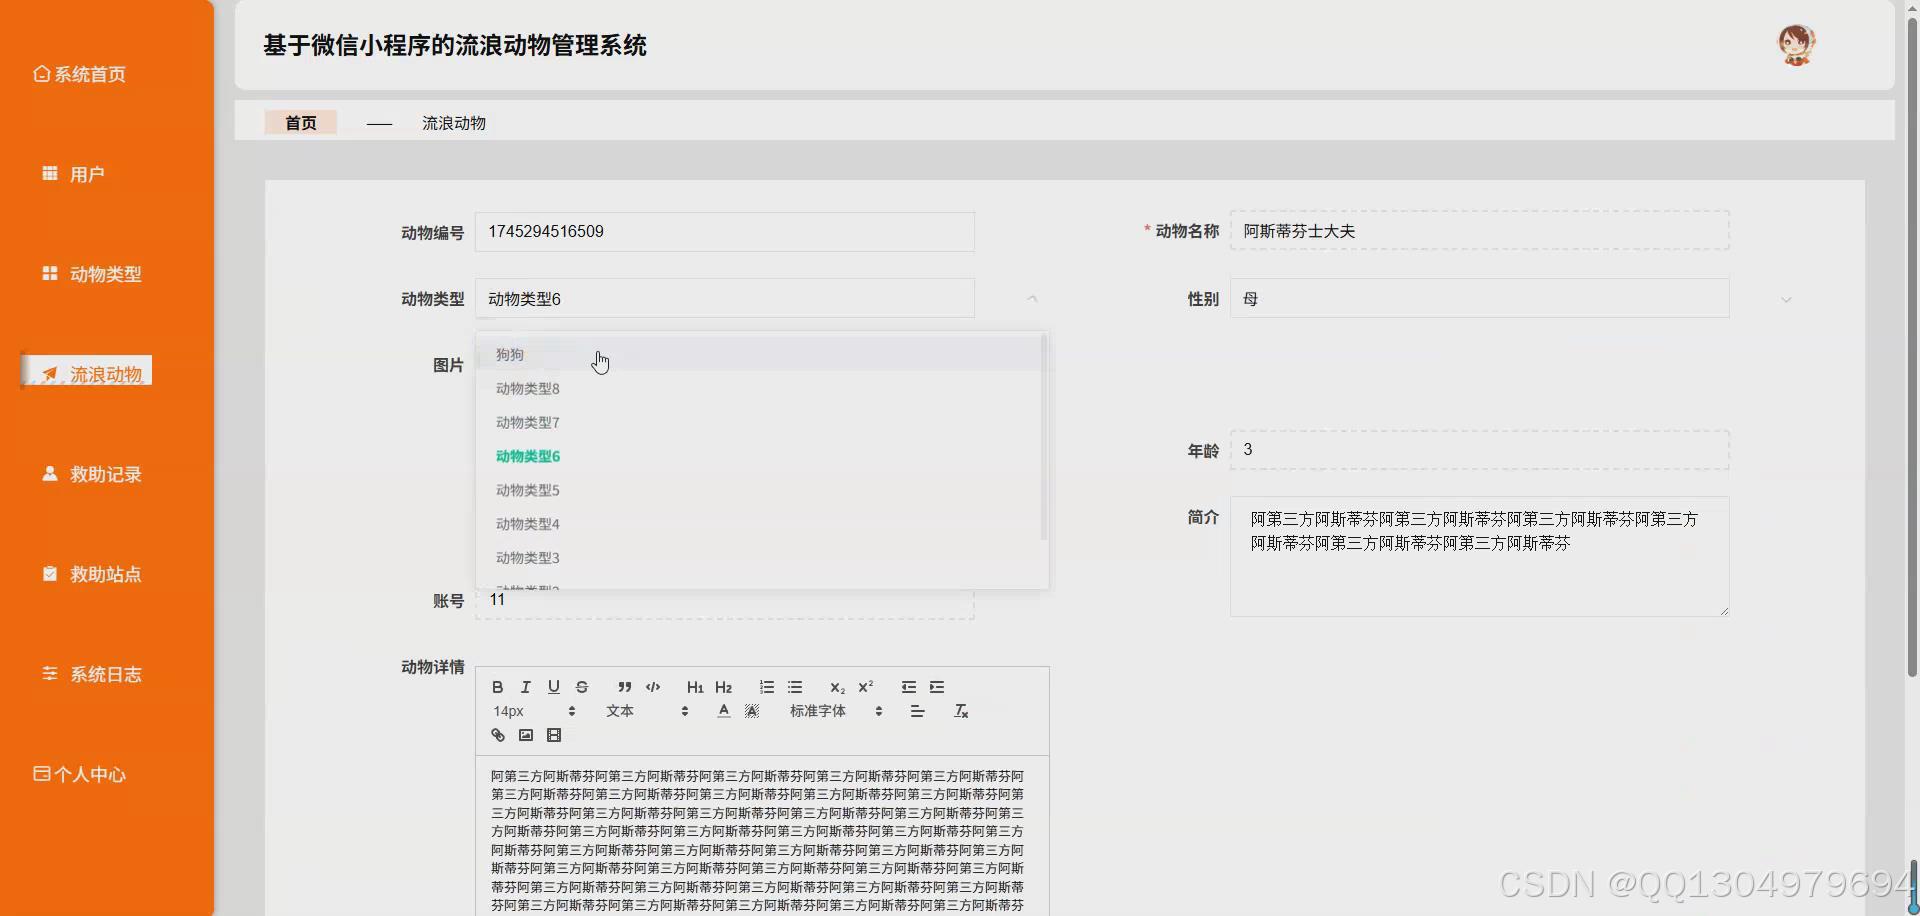Insert a video into the animal detail editor
1920x916 pixels.
pos(553,735)
